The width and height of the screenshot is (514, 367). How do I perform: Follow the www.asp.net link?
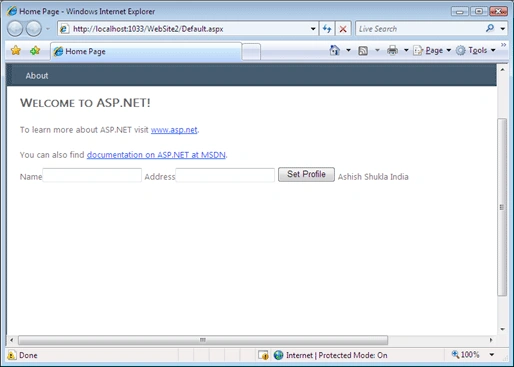coord(174,130)
